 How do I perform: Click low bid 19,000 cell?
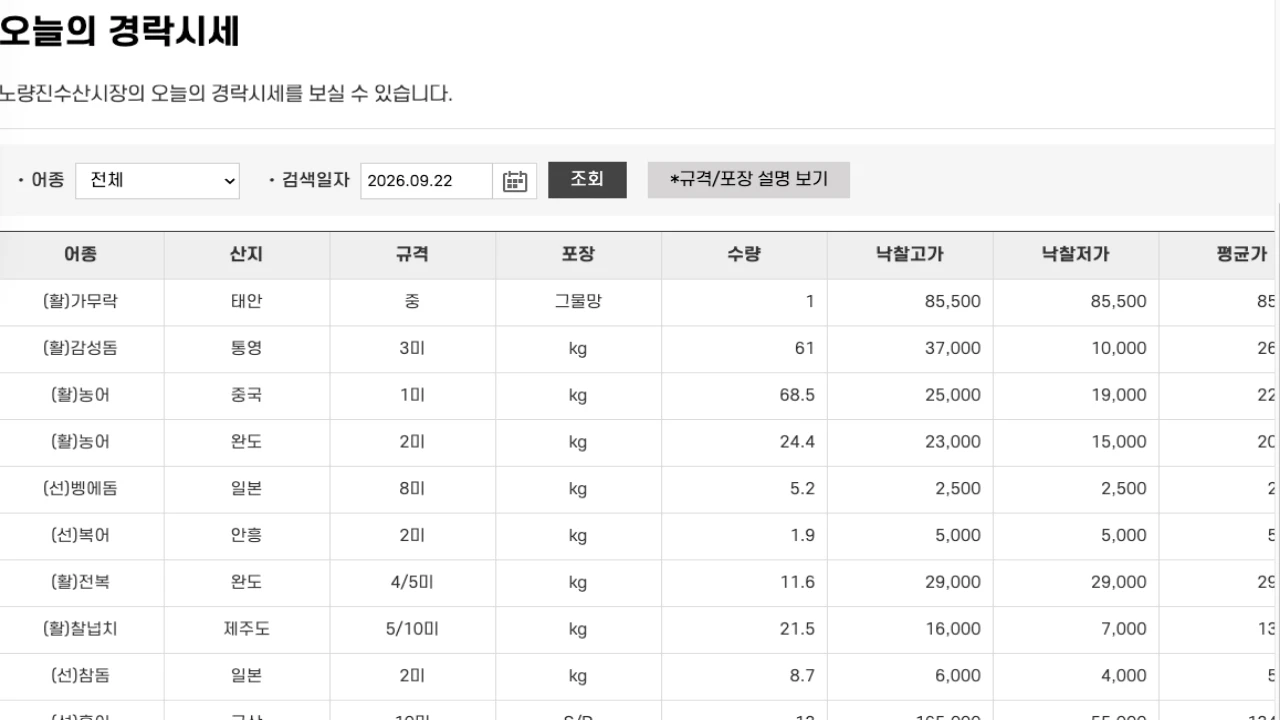tap(1076, 395)
